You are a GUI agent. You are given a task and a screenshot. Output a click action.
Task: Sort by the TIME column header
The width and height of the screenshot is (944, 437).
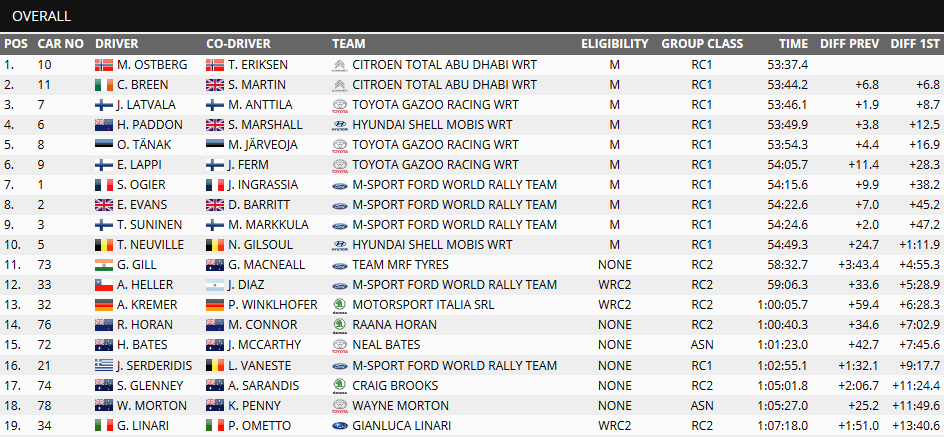[793, 44]
